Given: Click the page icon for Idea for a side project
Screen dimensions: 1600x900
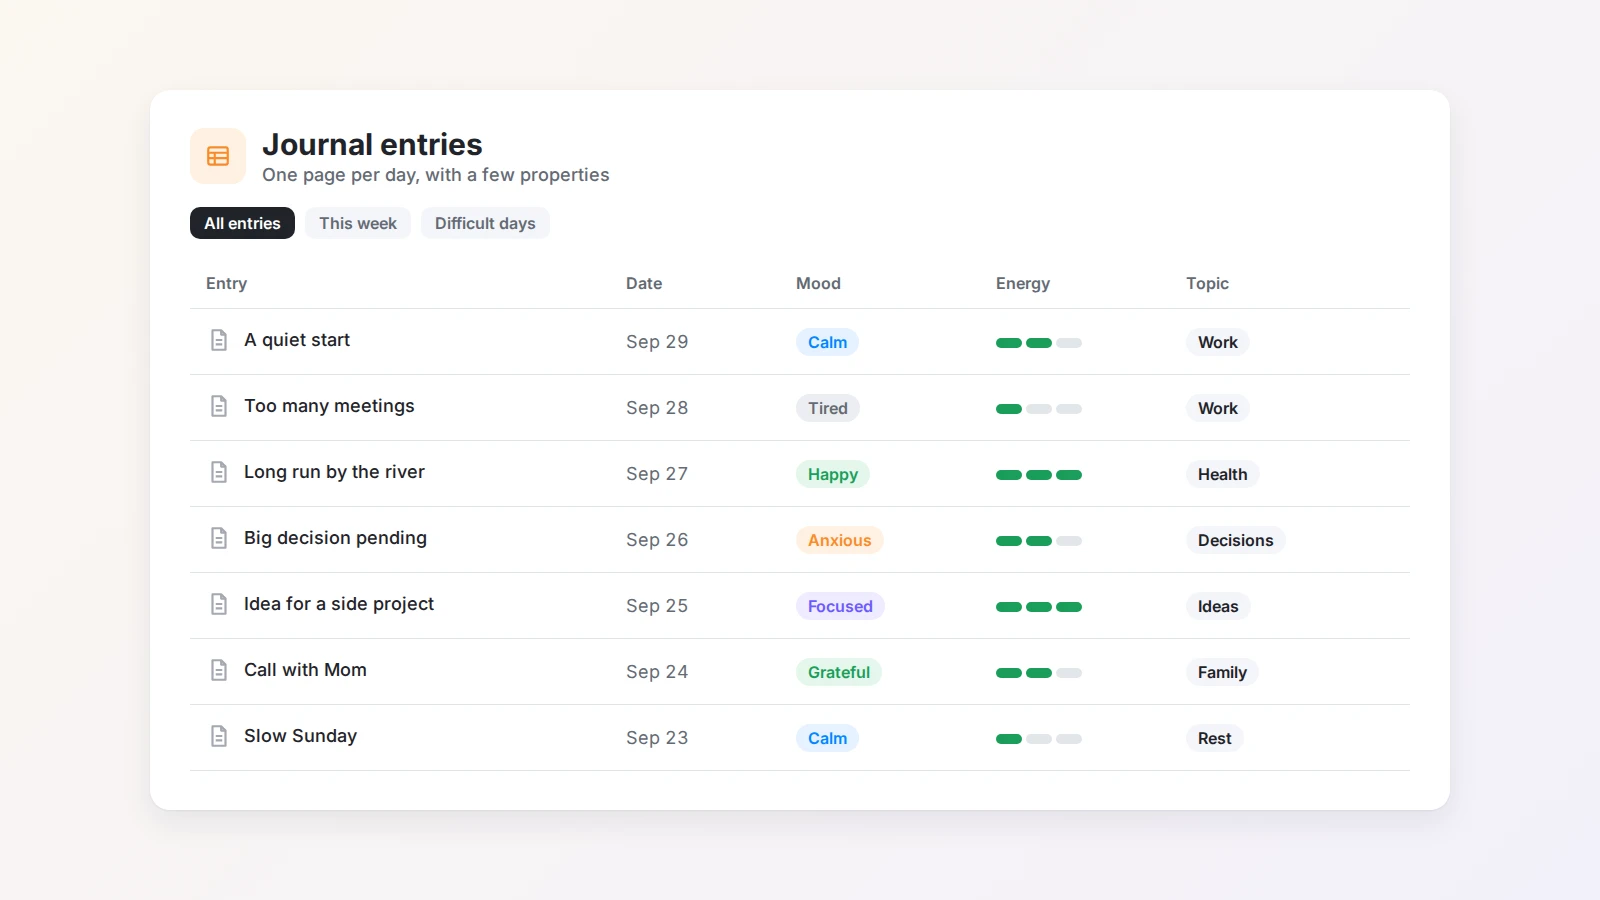Looking at the screenshot, I should point(219,604).
